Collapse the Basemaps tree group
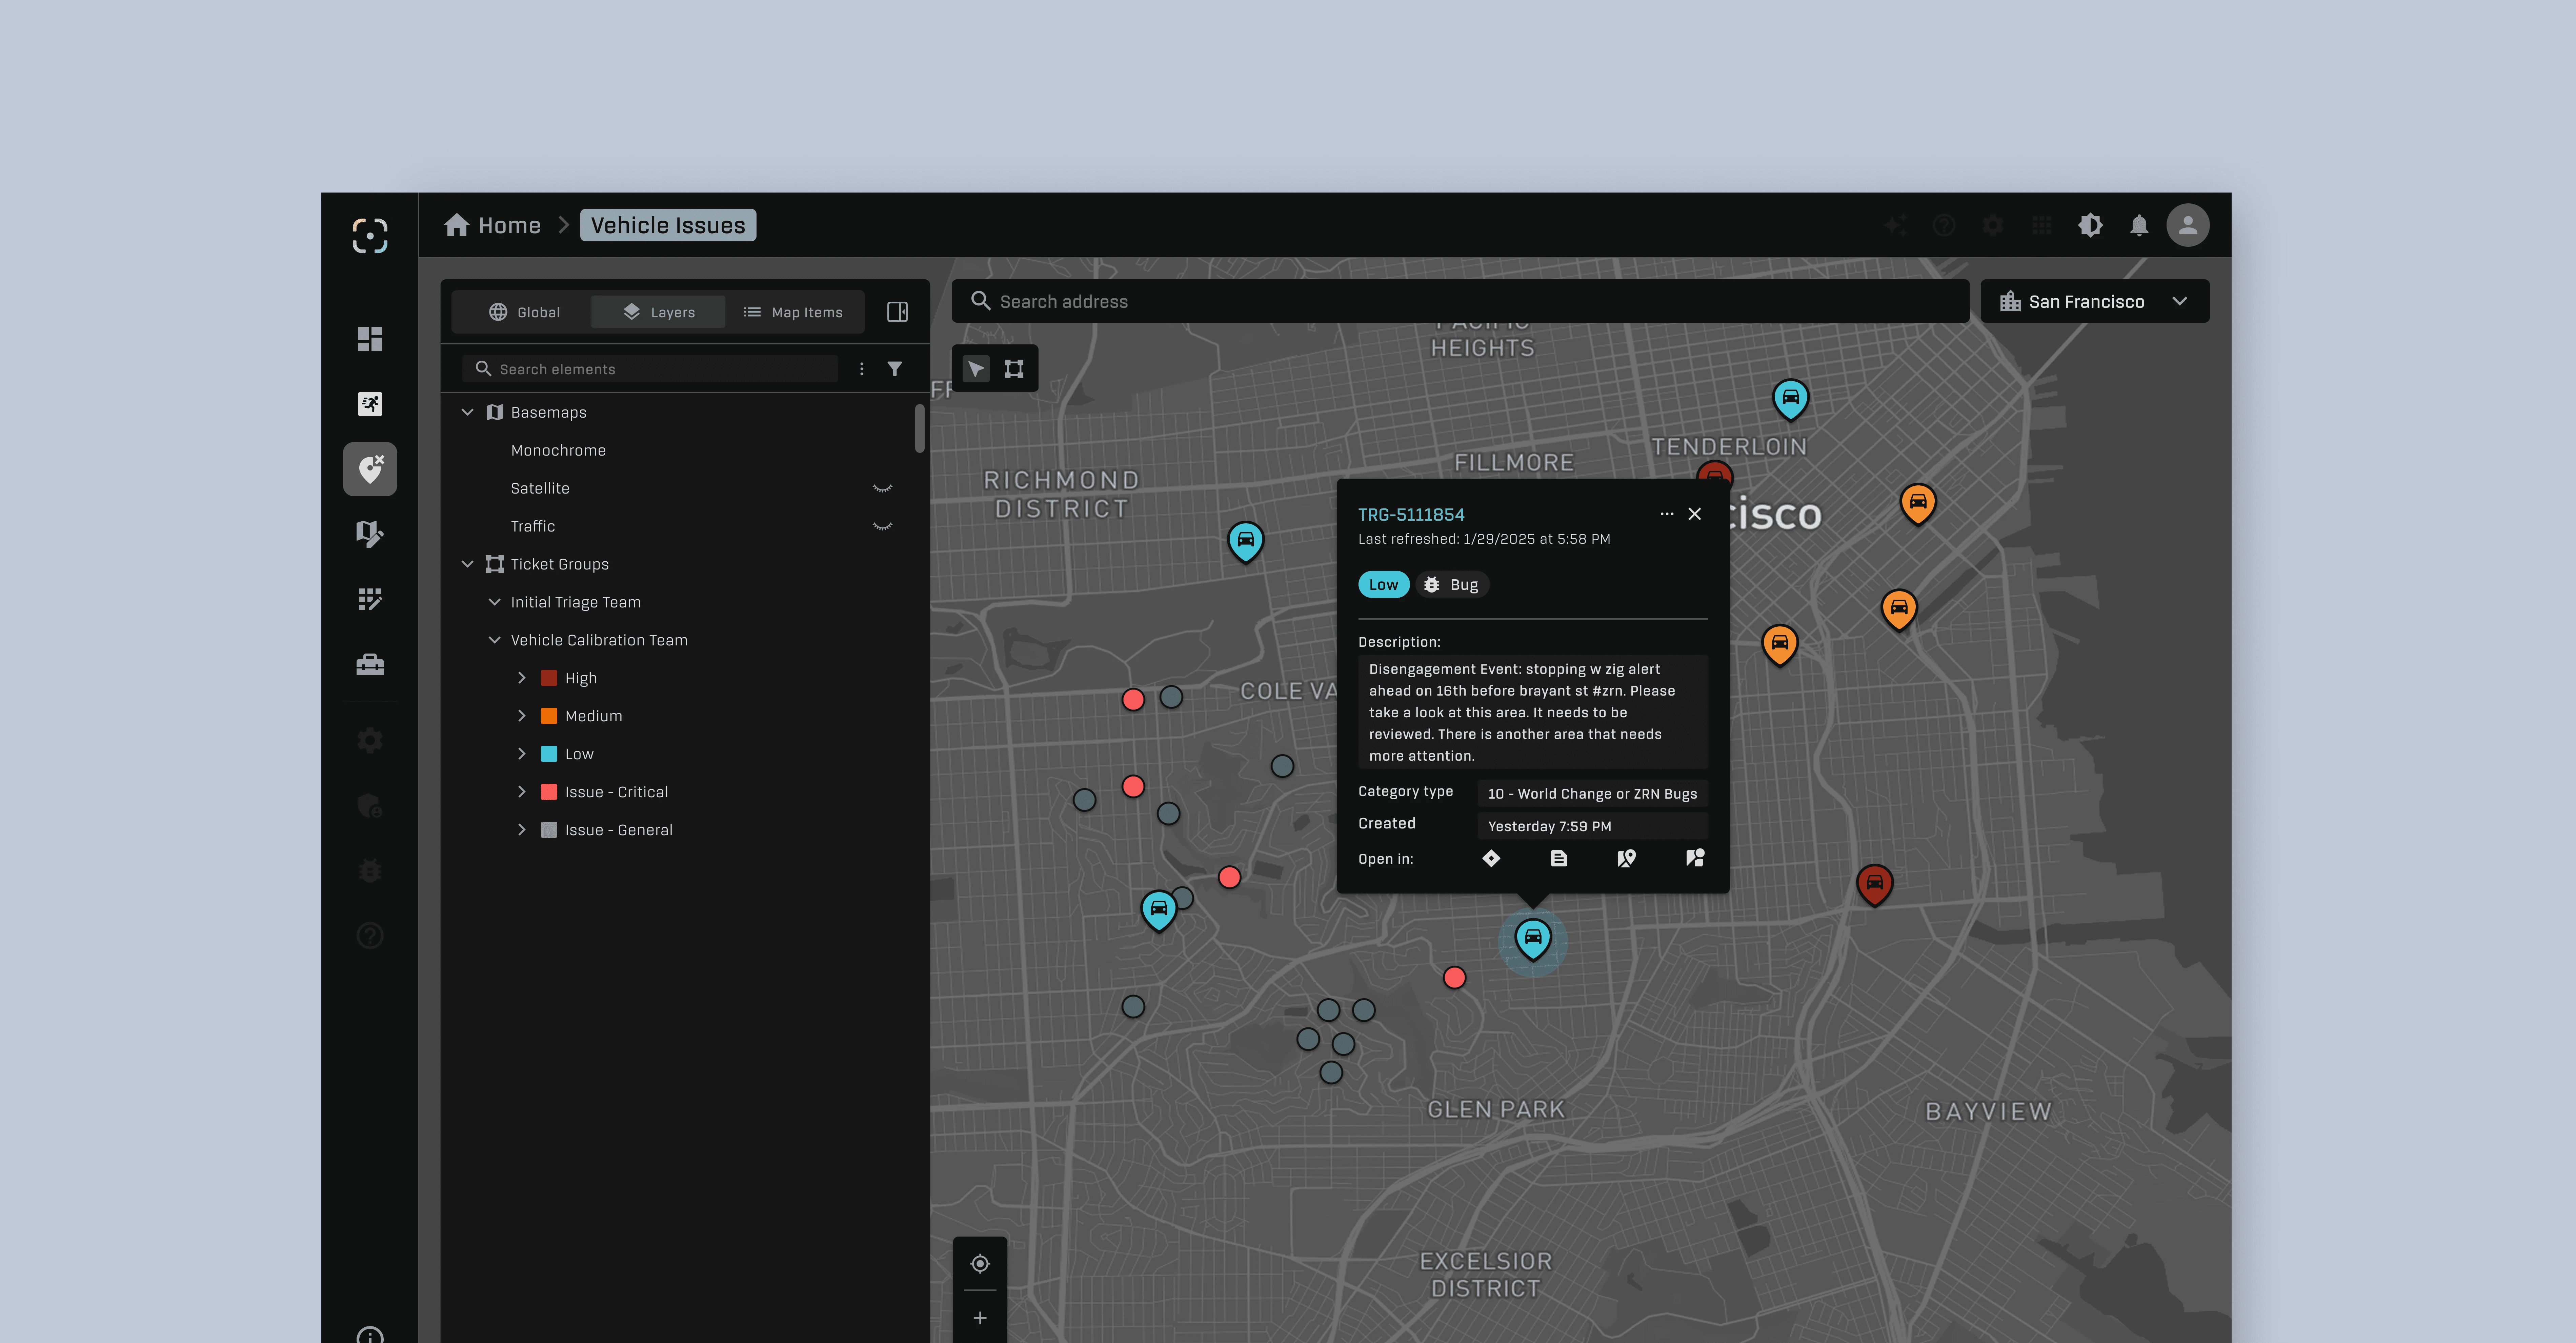Viewport: 2576px width, 1343px height. 467,412
